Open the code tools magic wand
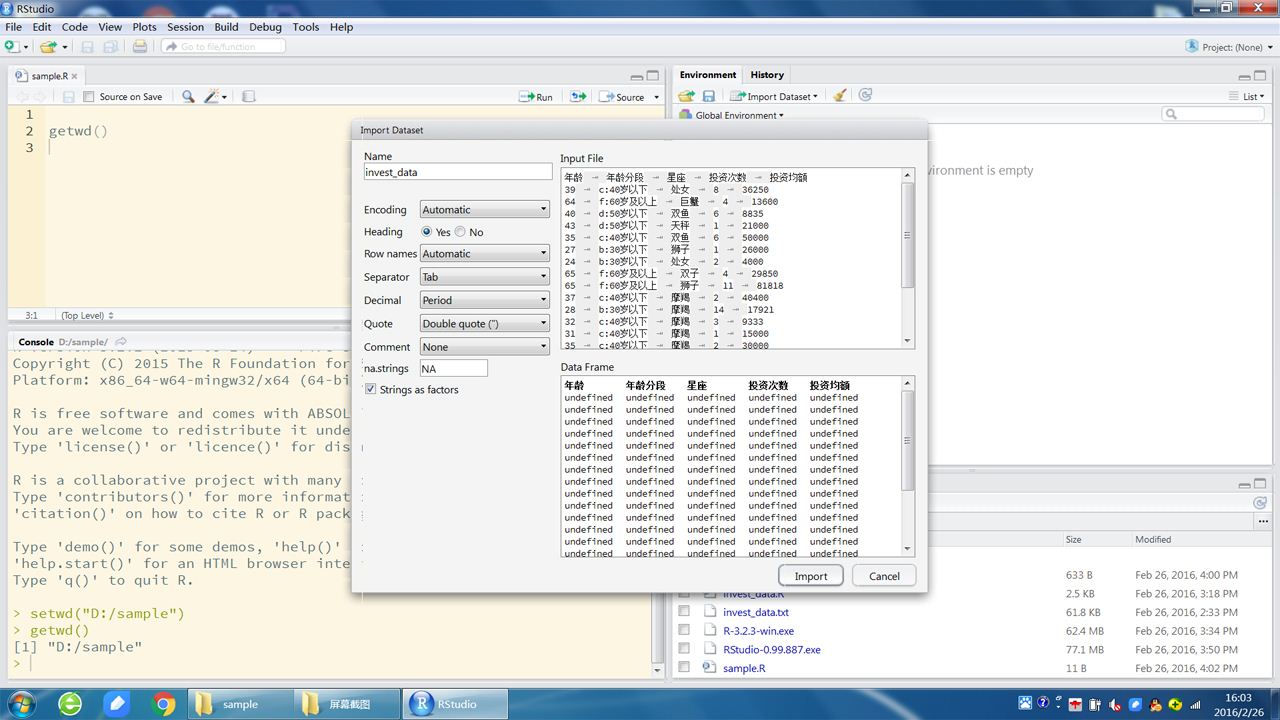 [x=212, y=97]
